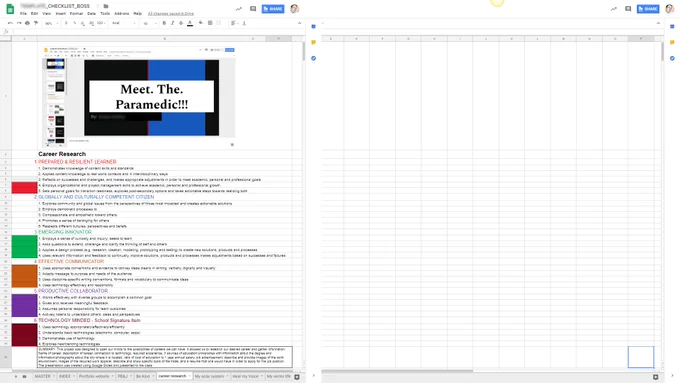Screen dimensions: 680x383
Task: Open the borders tool
Action: [x=210, y=23]
